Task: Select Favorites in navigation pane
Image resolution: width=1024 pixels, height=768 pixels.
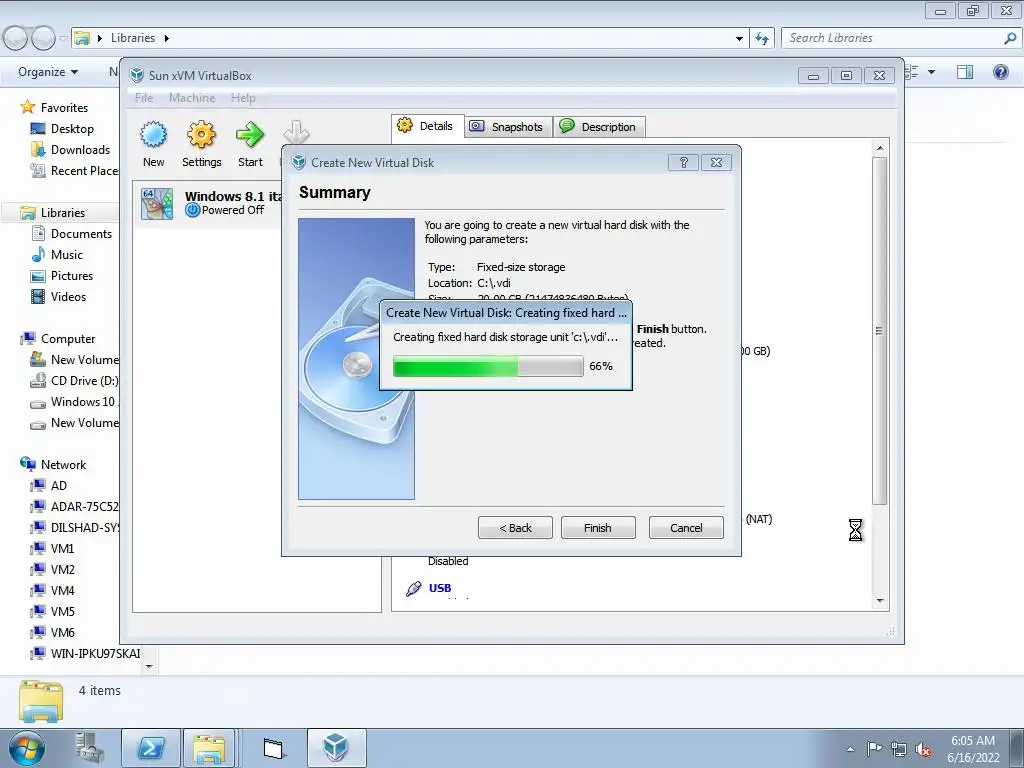Action: pos(64,108)
